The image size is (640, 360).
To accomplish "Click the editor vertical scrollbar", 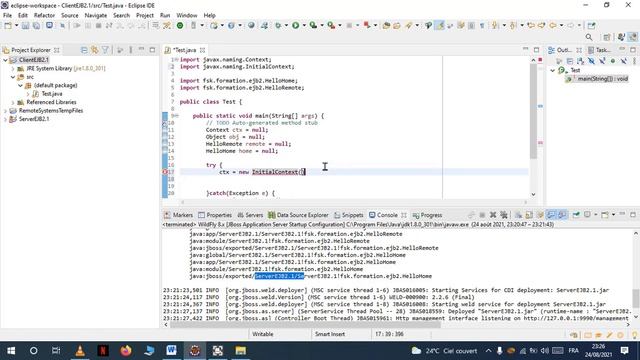I will click(x=533, y=110).
